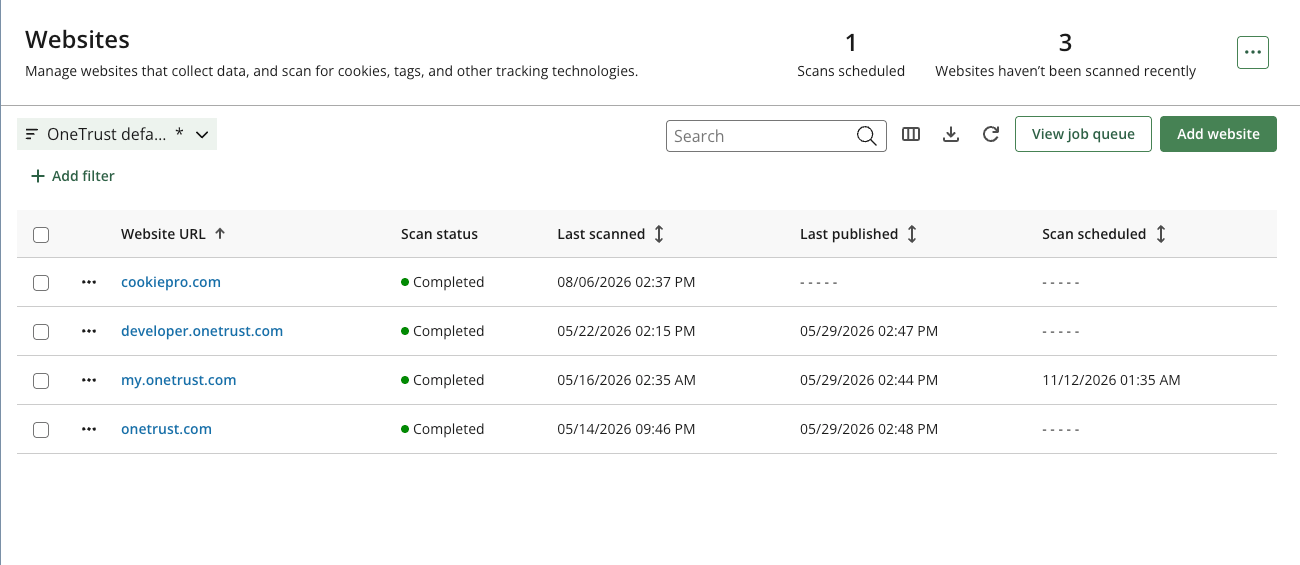Open the my.onetrust.com website link
1300x565 pixels.
pyautogui.click(x=179, y=380)
